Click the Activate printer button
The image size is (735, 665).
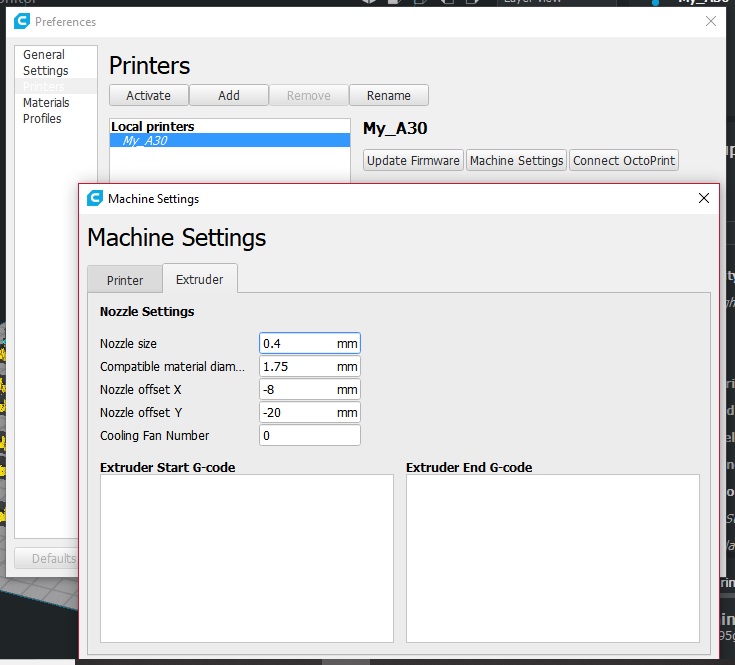tap(149, 95)
